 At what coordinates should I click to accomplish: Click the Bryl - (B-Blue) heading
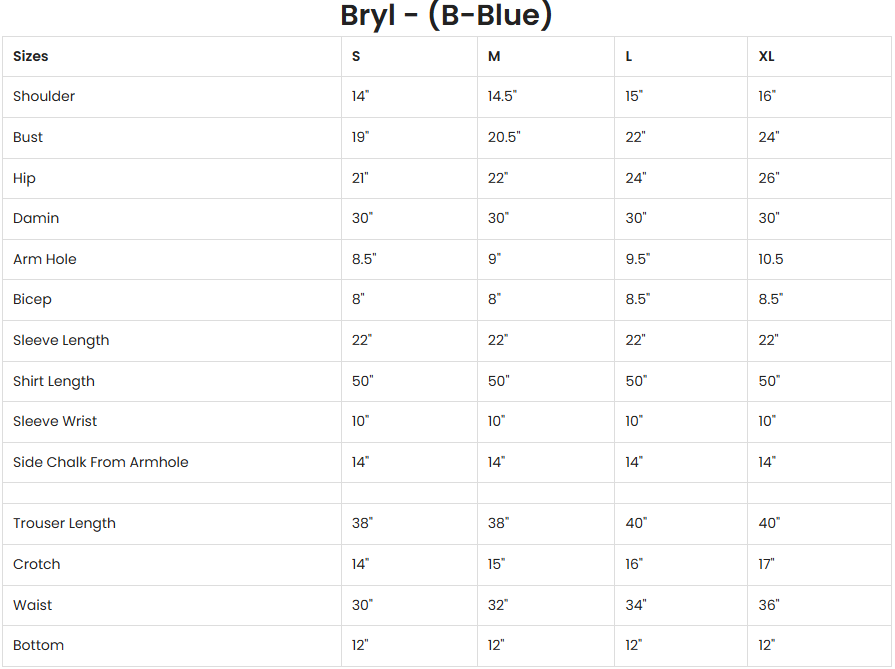click(x=446, y=16)
